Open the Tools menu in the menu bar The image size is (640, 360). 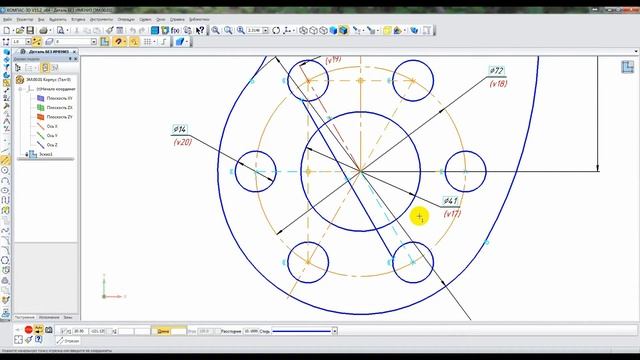pyautogui.click(x=101, y=19)
